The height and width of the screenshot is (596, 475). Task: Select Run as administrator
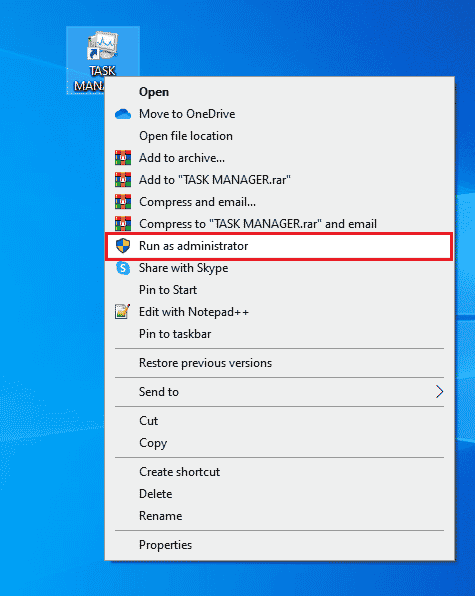(280, 246)
